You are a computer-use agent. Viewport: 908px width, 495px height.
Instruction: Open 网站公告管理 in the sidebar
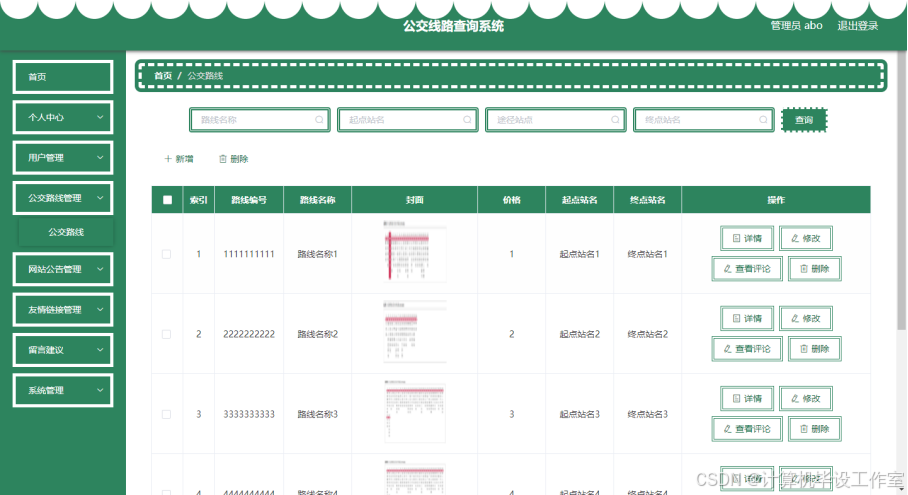coord(63,269)
